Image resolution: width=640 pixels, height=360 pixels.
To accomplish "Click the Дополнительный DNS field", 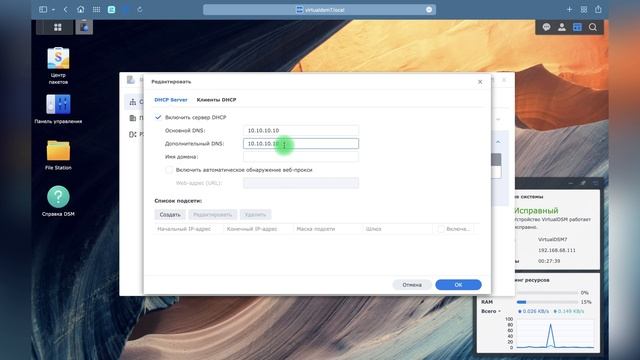I will tap(301, 144).
